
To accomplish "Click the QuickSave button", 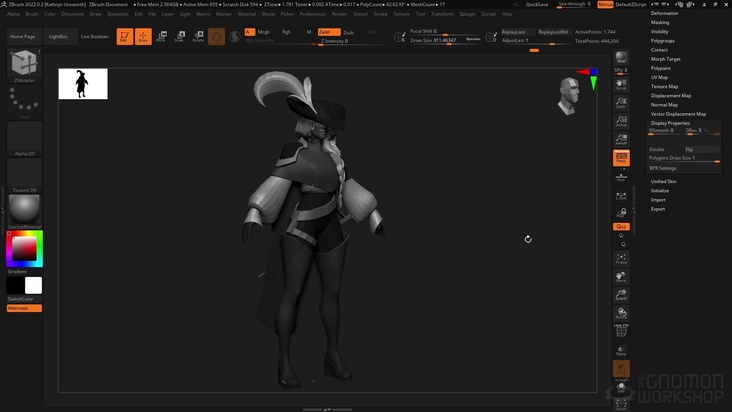I will [x=537, y=4].
